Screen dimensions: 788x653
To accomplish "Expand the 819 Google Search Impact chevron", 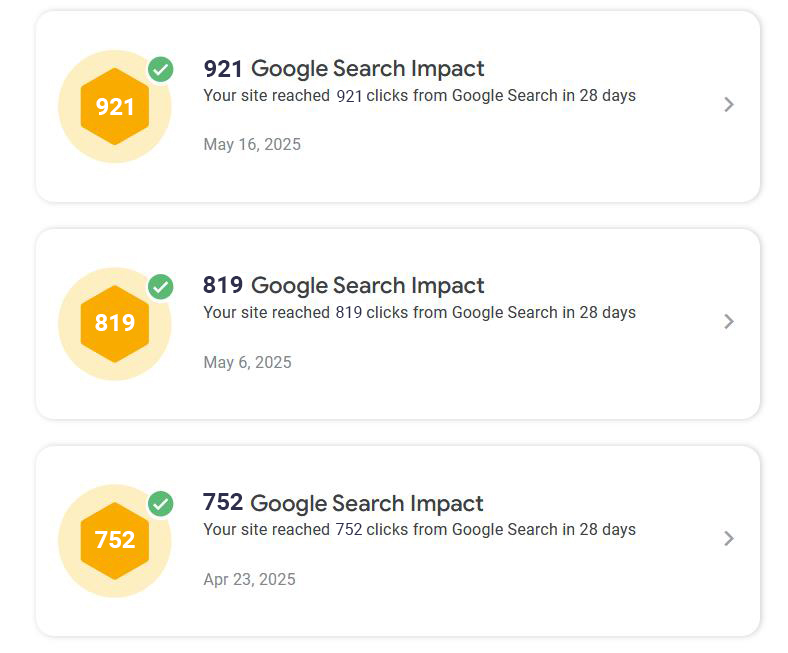I will click(x=729, y=321).
